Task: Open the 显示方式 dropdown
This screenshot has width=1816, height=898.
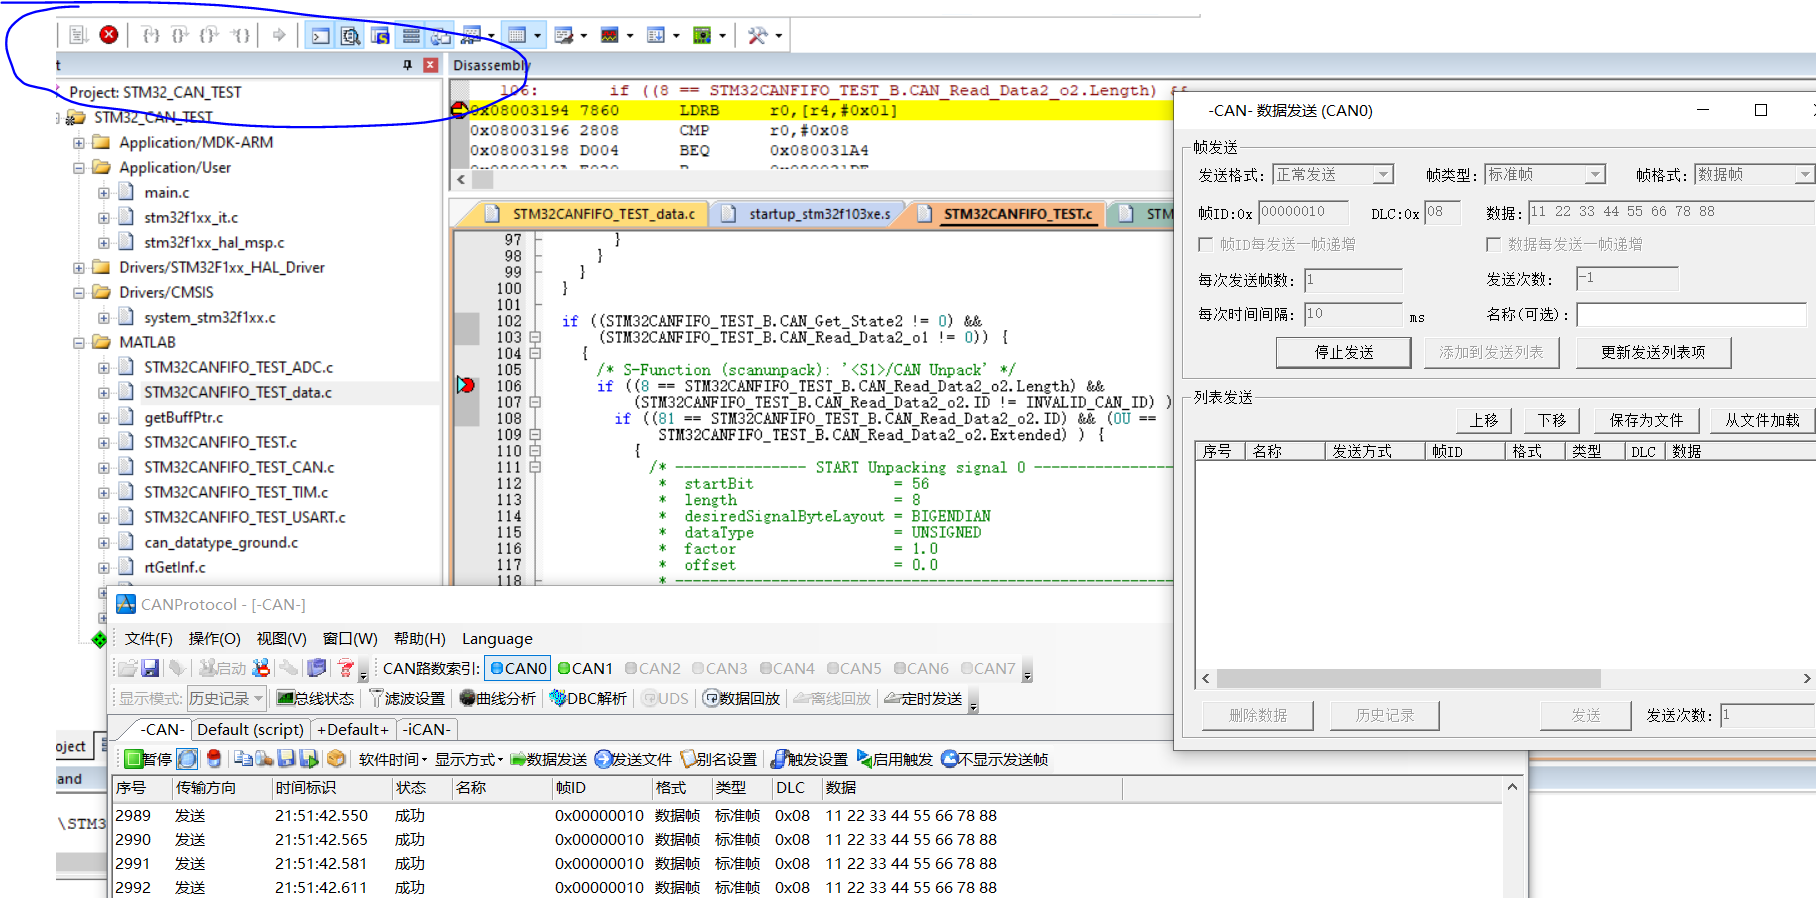Action: [x=468, y=759]
